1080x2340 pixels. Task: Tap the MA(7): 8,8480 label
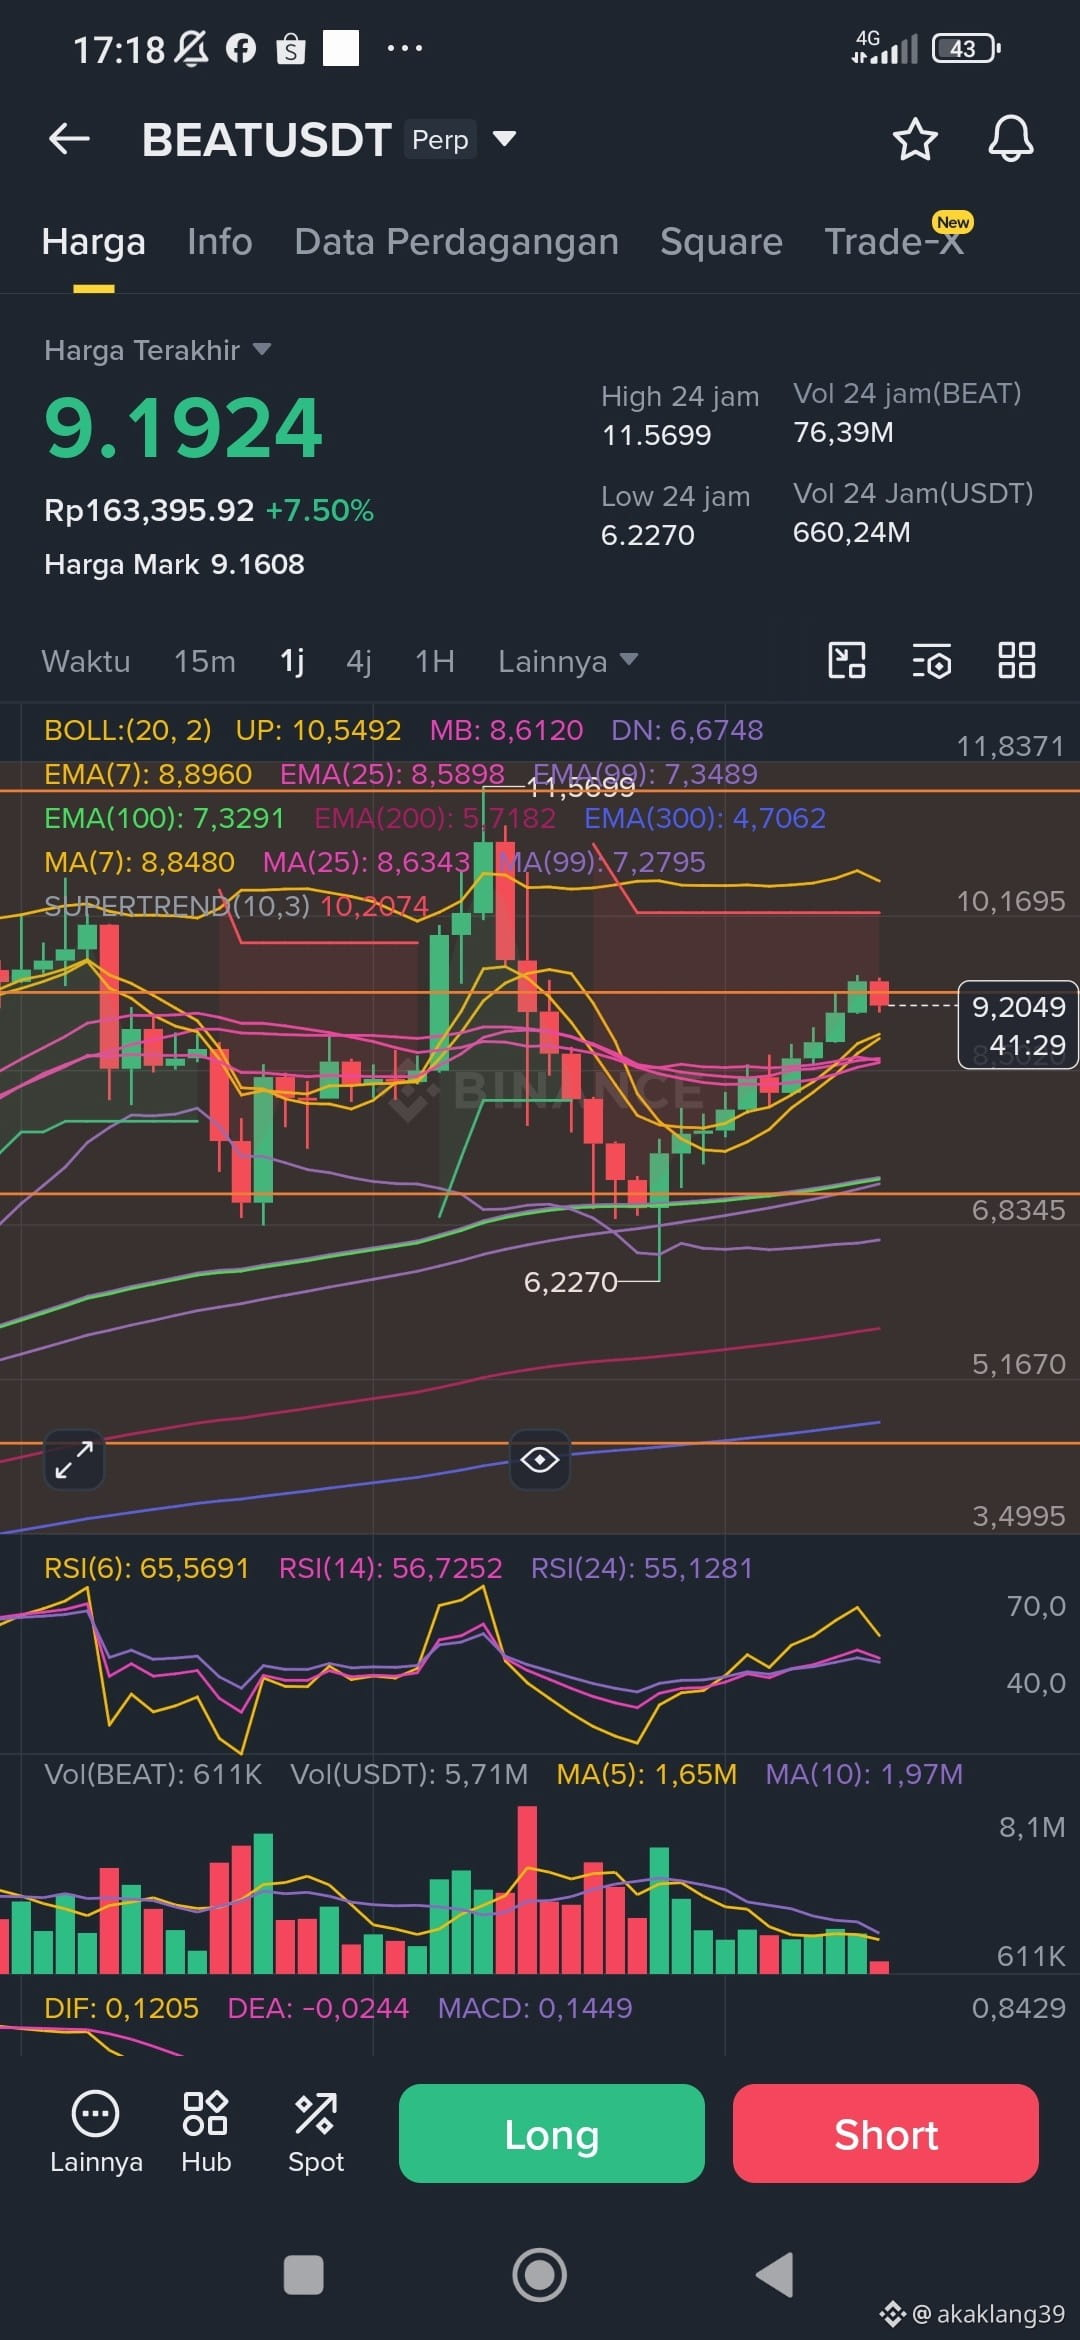[139, 862]
